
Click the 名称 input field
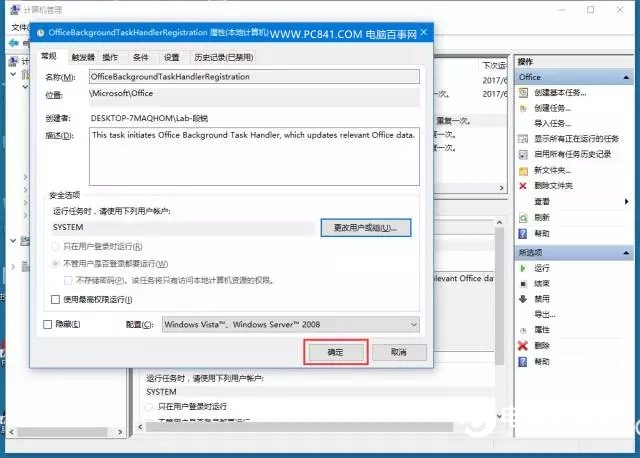(x=254, y=76)
